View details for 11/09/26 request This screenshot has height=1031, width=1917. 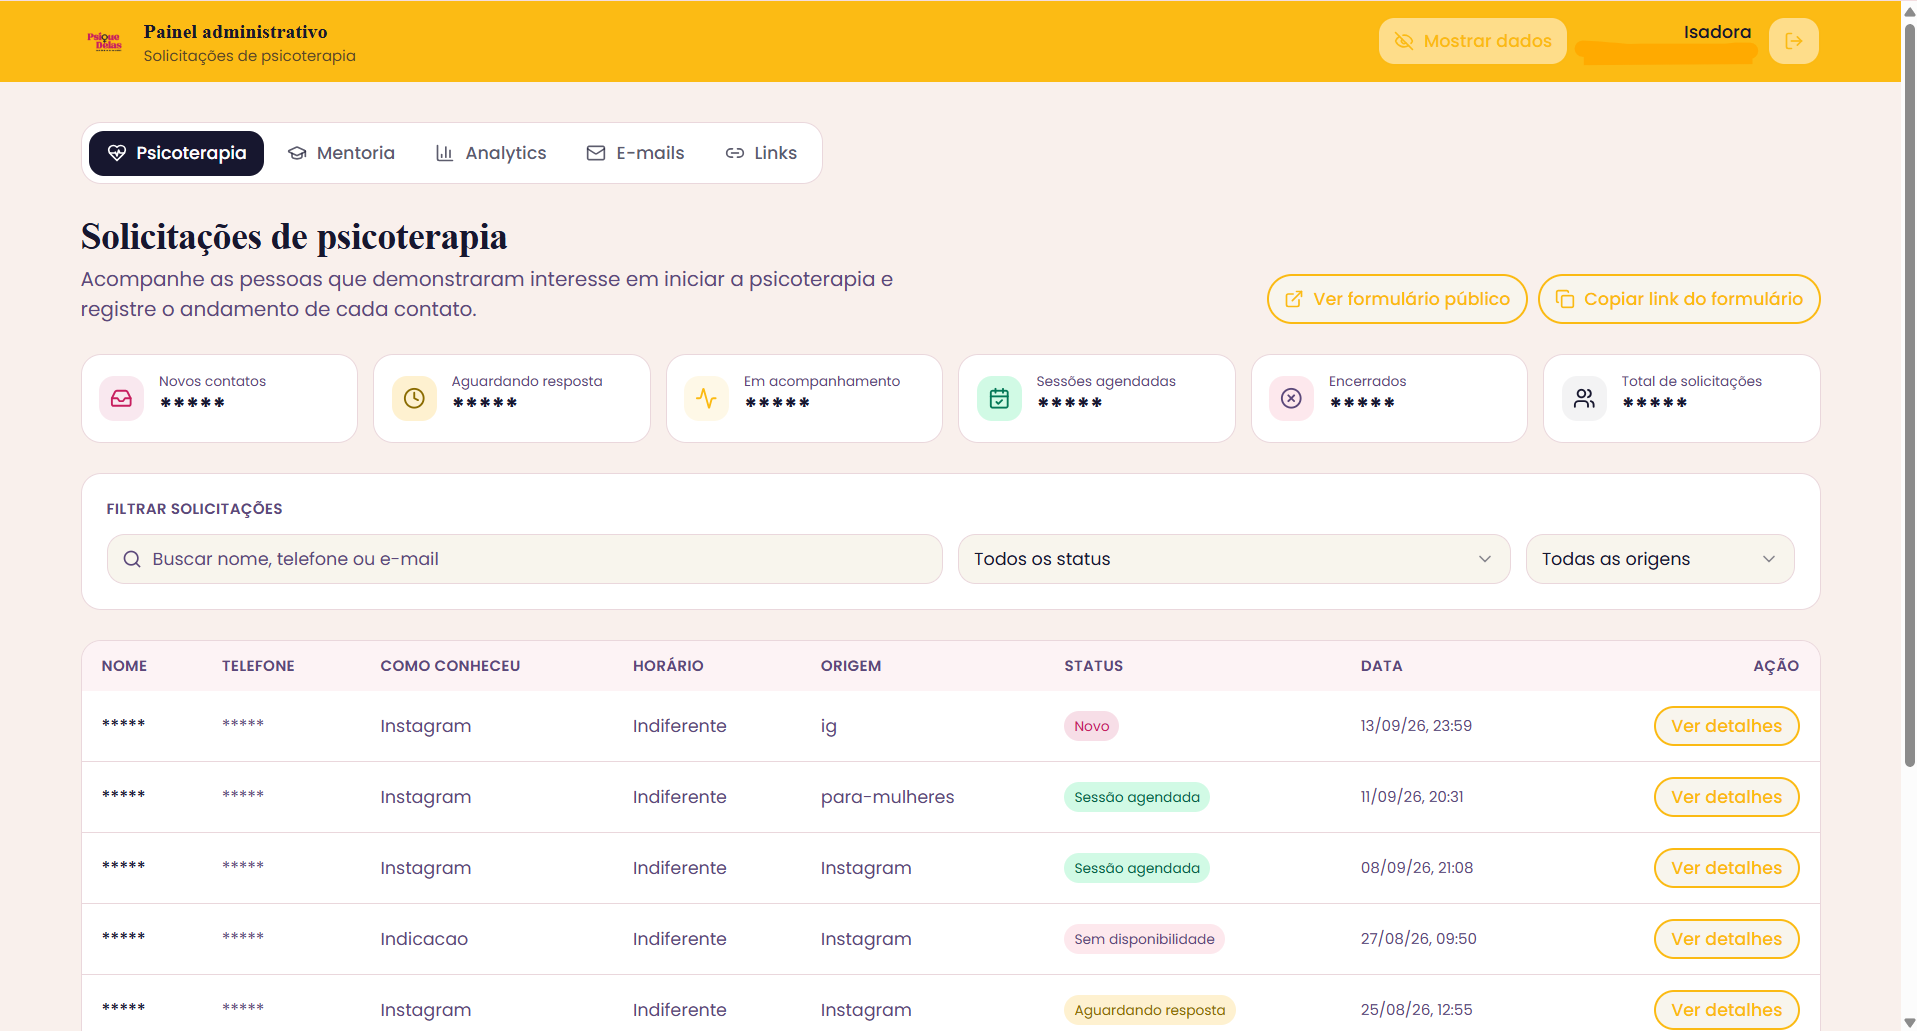1726,797
